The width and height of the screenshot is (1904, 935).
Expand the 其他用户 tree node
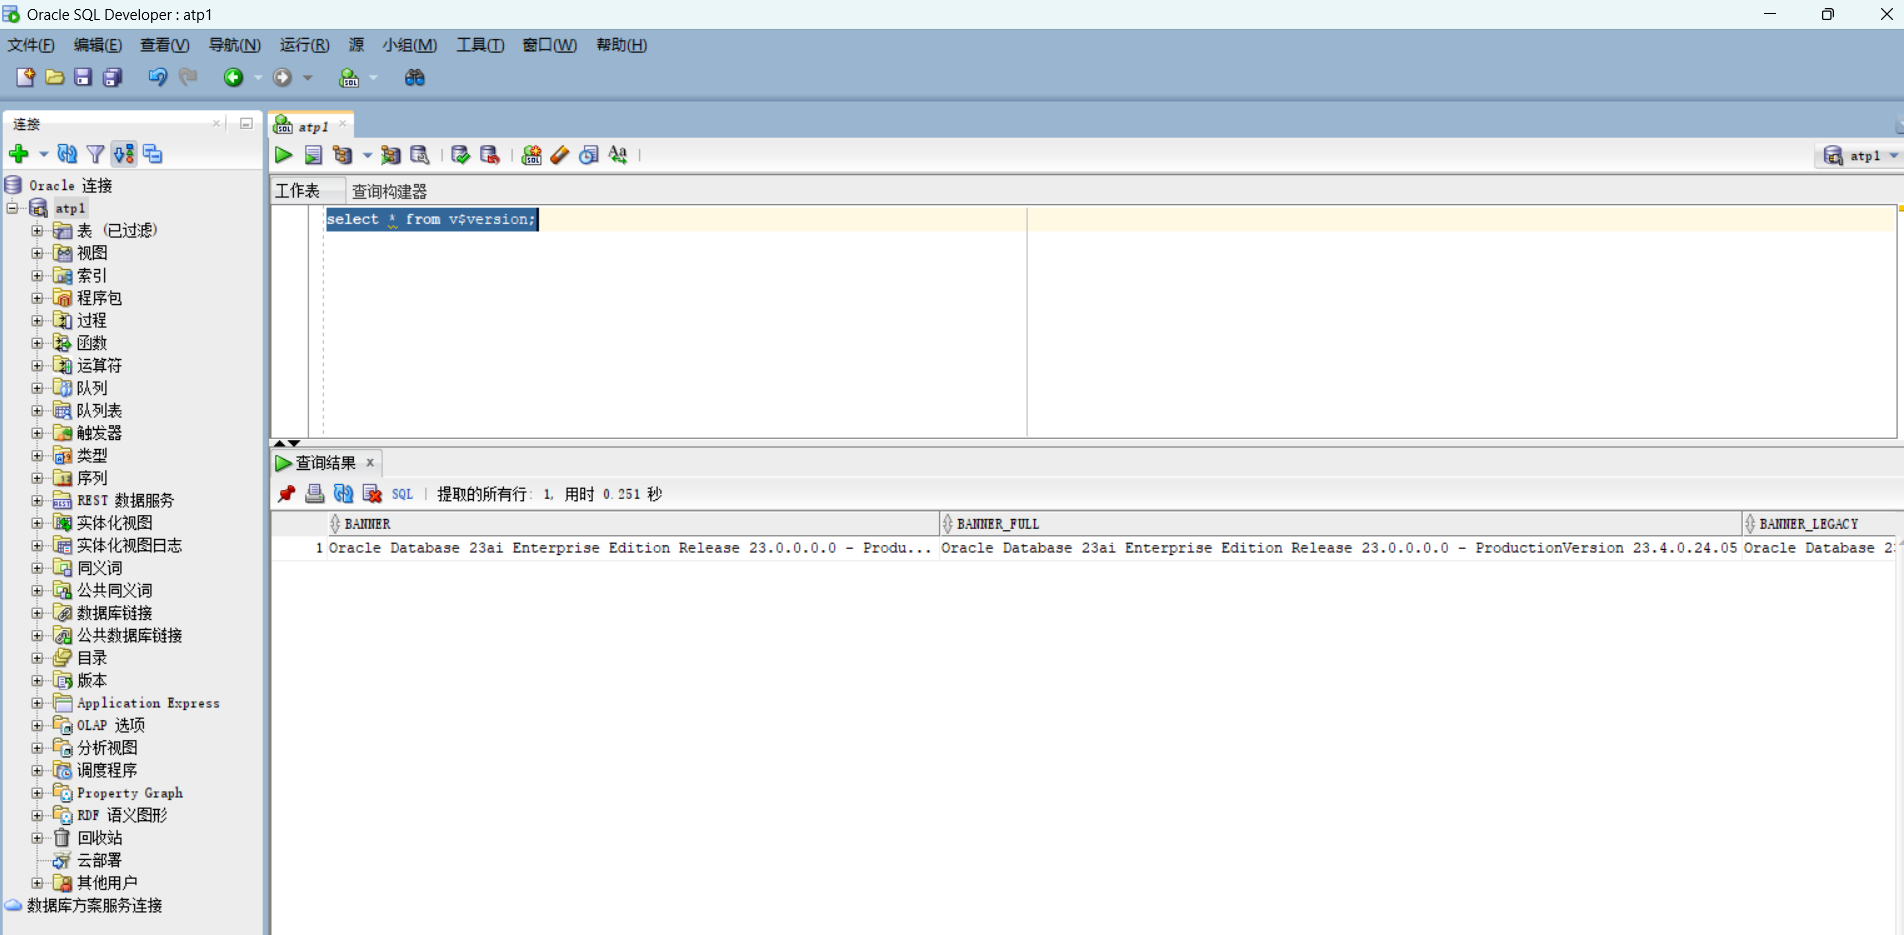click(x=37, y=883)
